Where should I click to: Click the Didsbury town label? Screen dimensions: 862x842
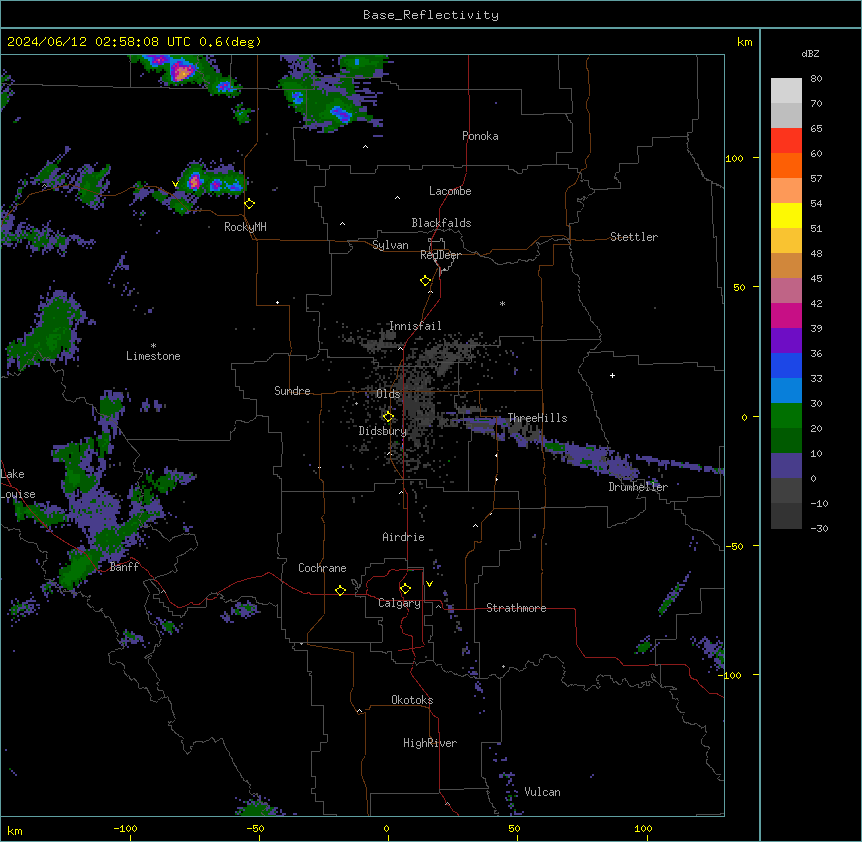[383, 431]
